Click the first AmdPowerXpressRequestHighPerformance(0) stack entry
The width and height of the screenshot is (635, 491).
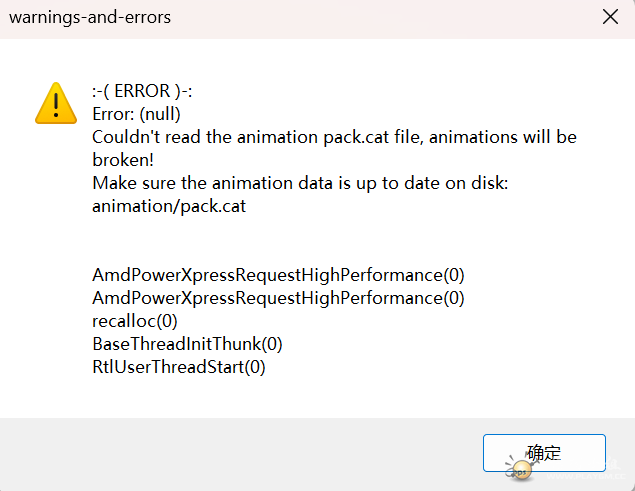click(x=278, y=275)
